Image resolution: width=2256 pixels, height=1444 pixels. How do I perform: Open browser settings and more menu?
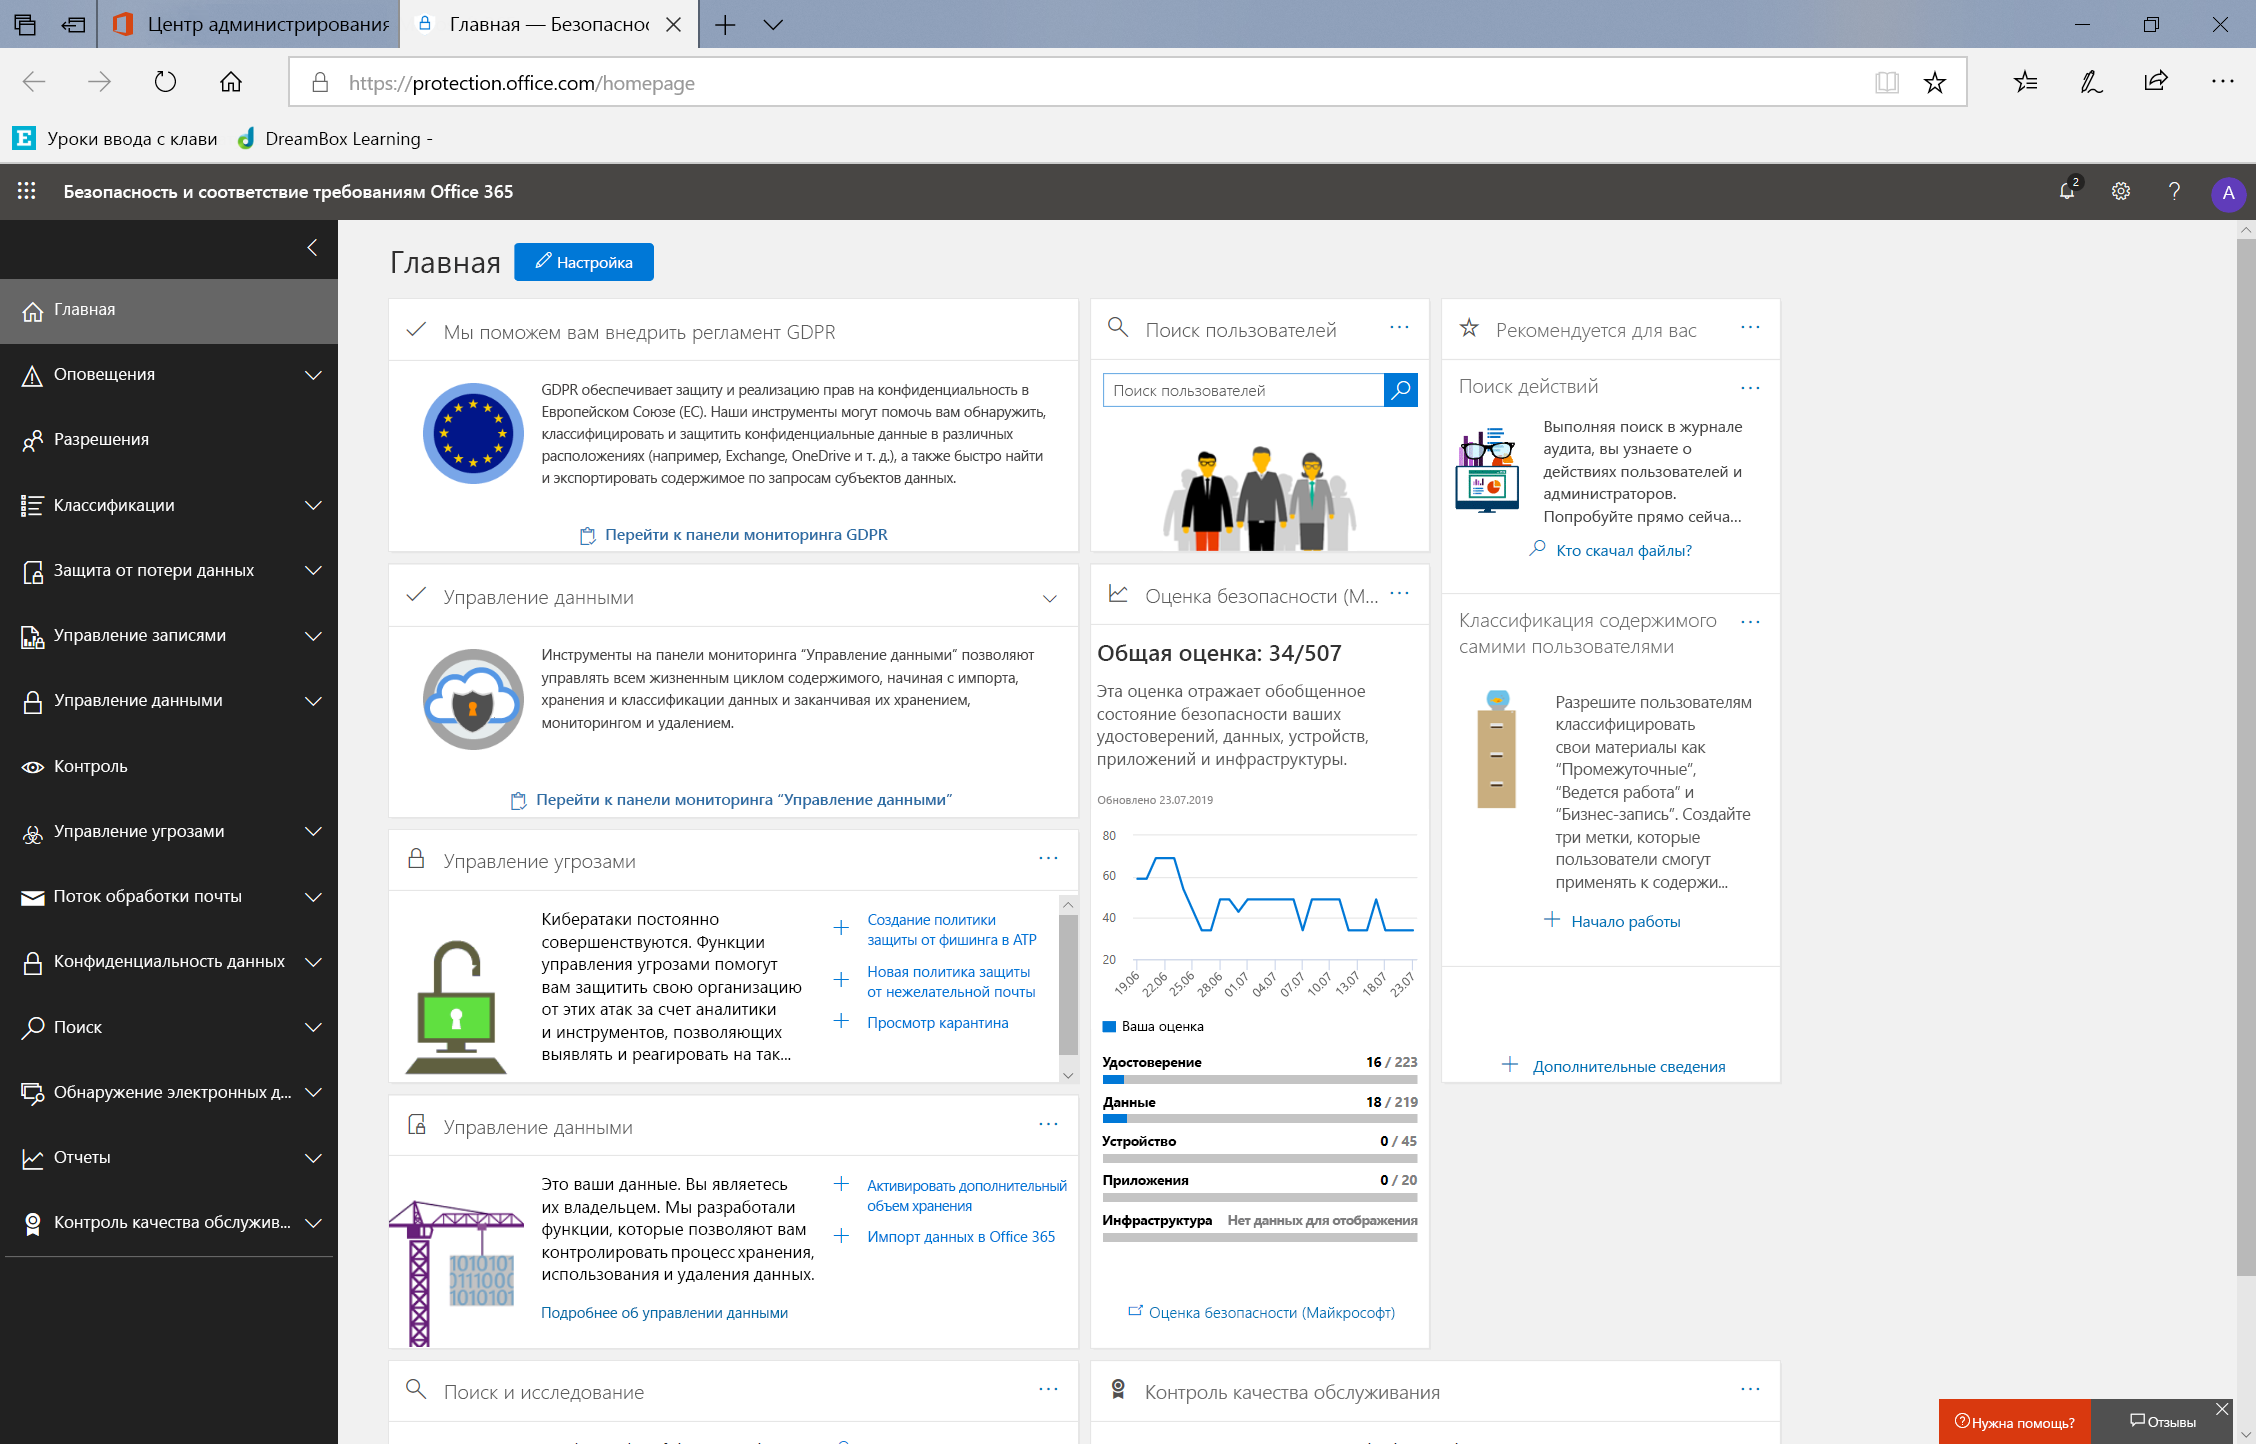coord(2222,82)
